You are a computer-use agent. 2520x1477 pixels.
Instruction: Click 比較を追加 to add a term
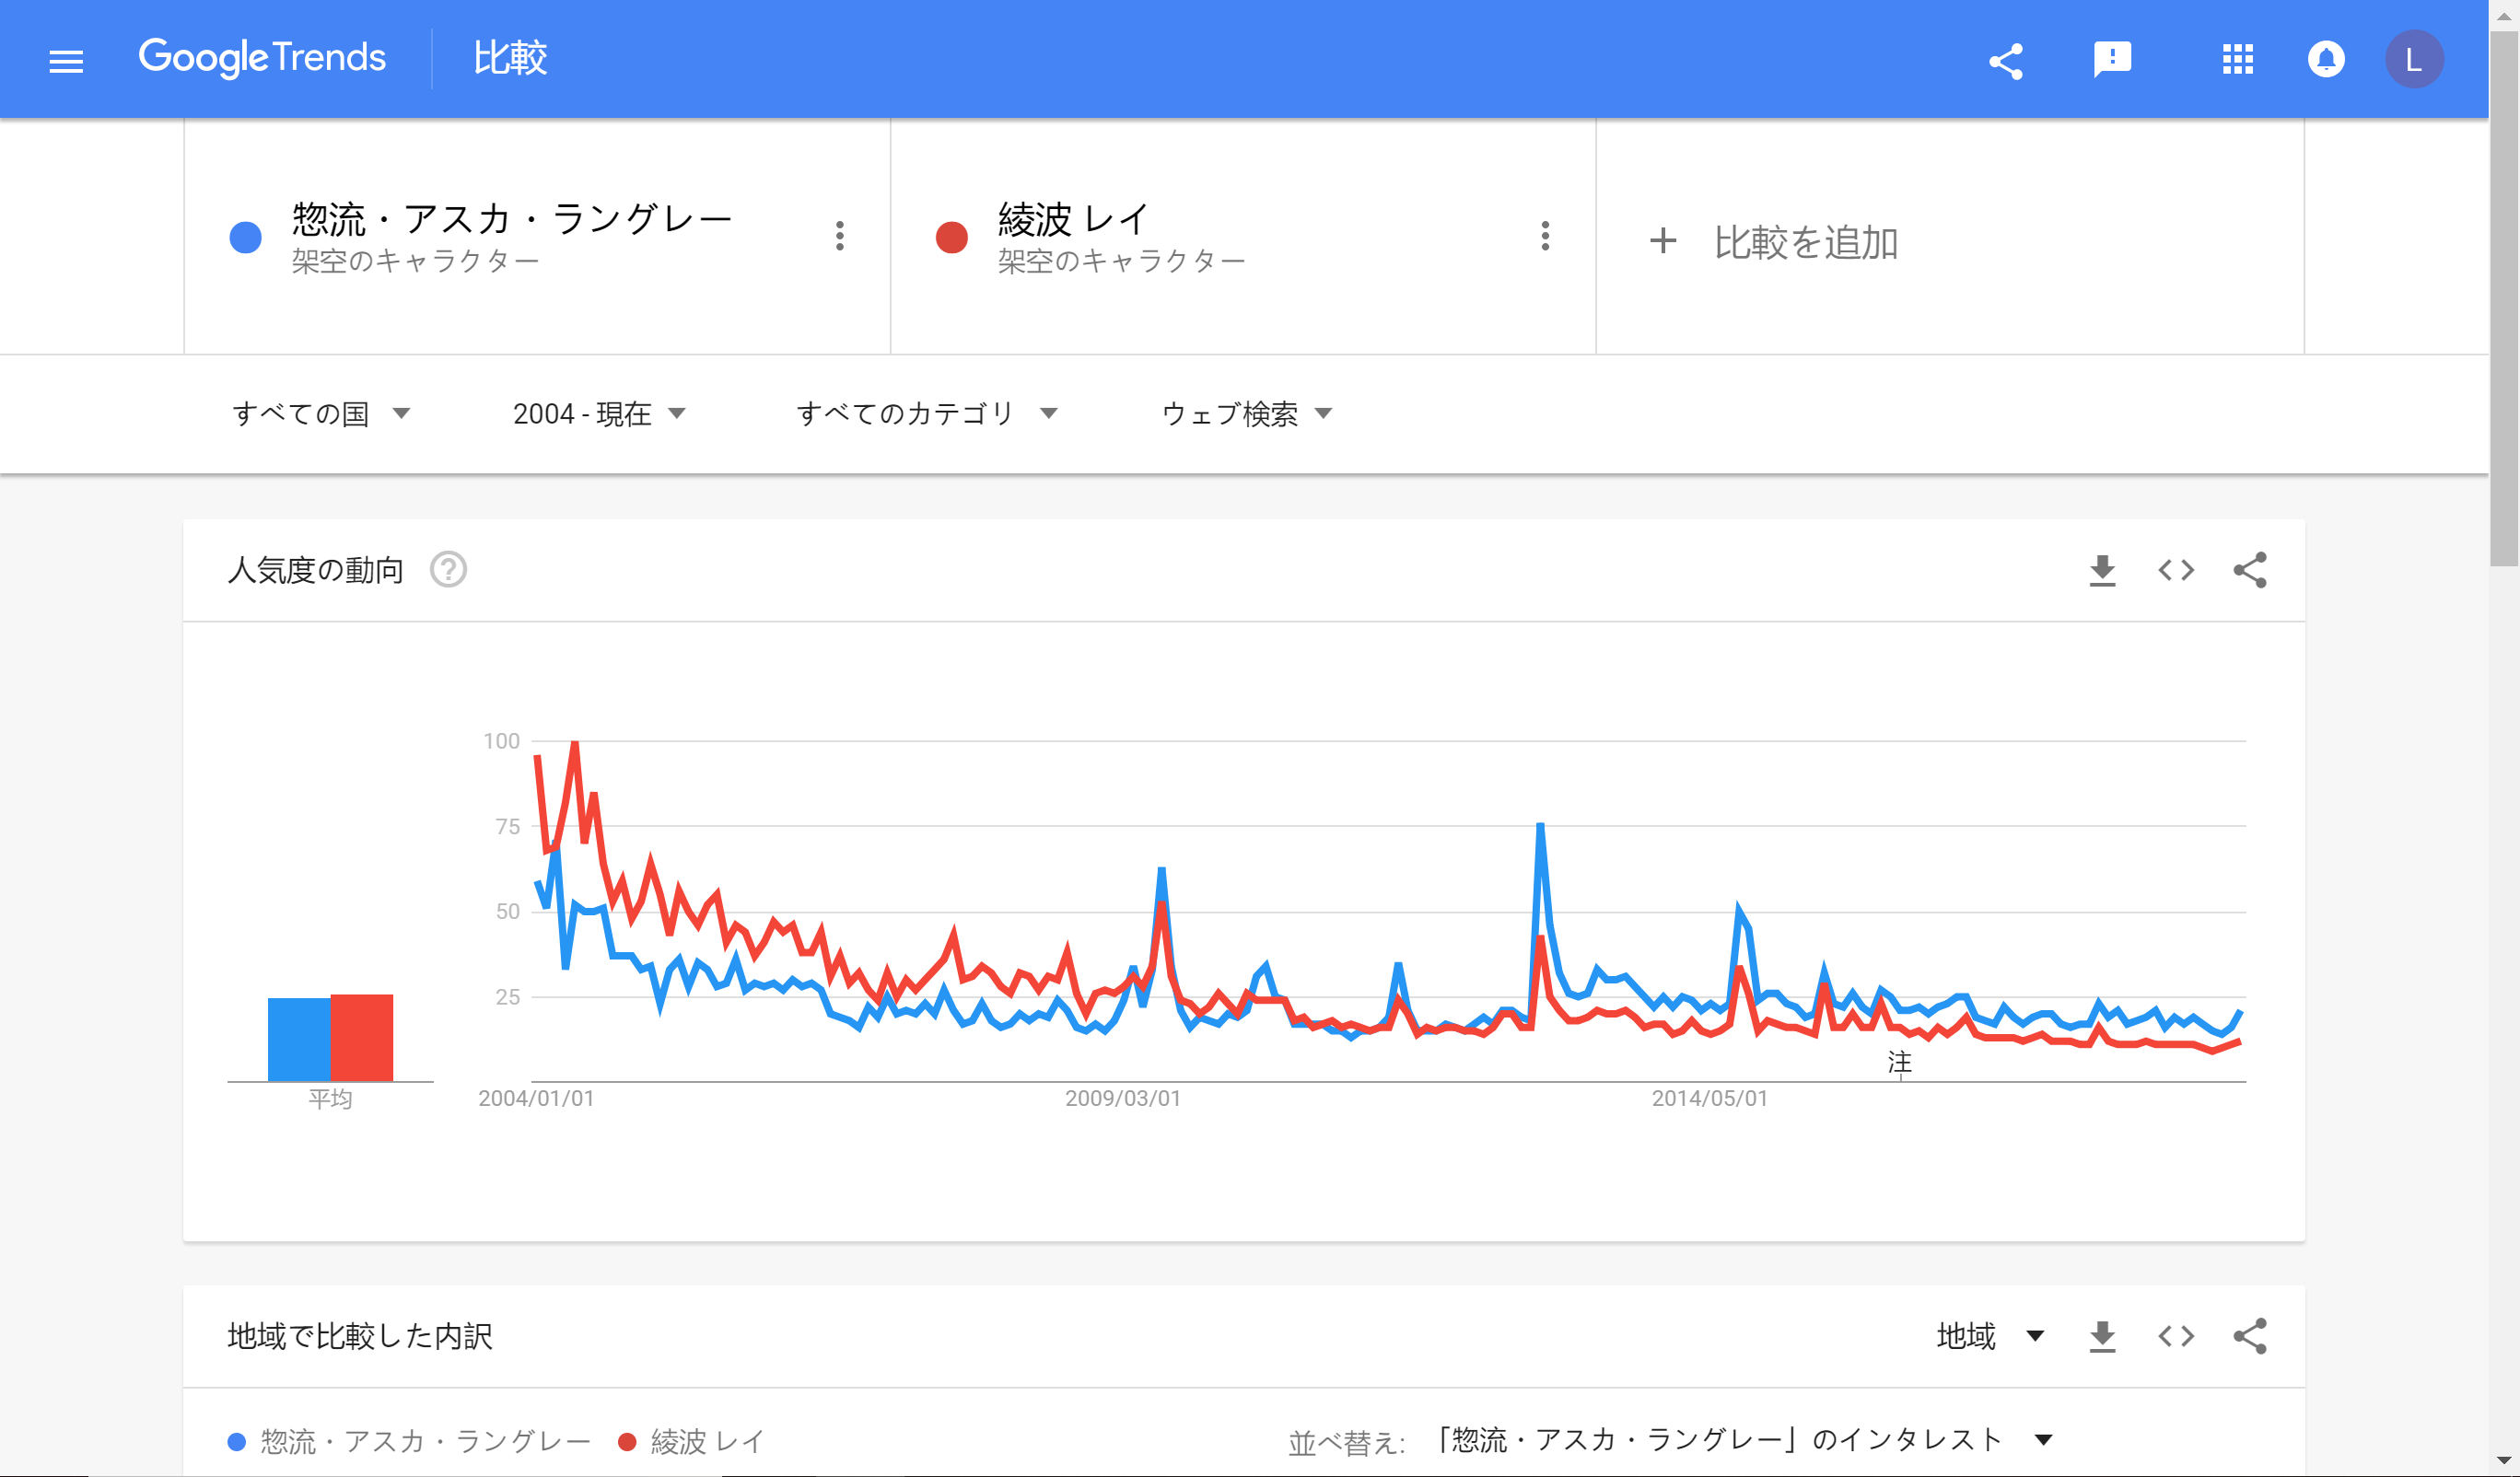pos(1775,242)
